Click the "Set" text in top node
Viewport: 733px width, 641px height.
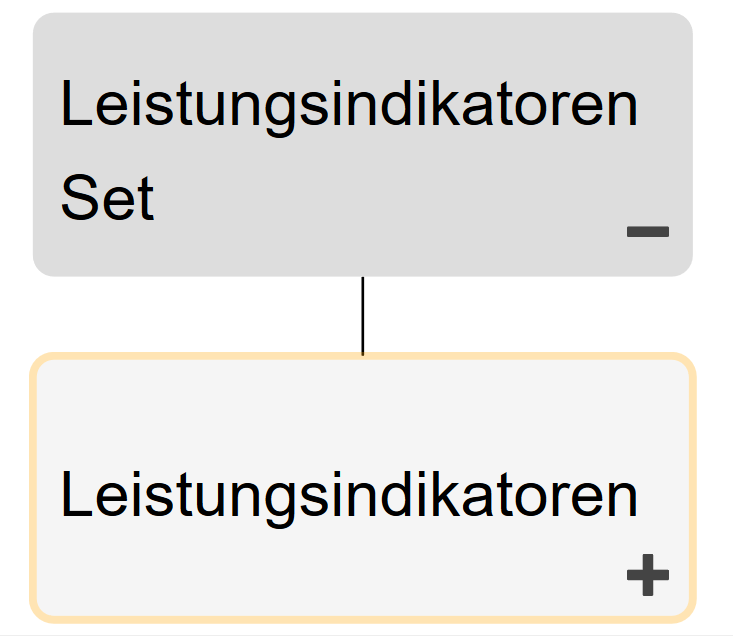(107, 199)
